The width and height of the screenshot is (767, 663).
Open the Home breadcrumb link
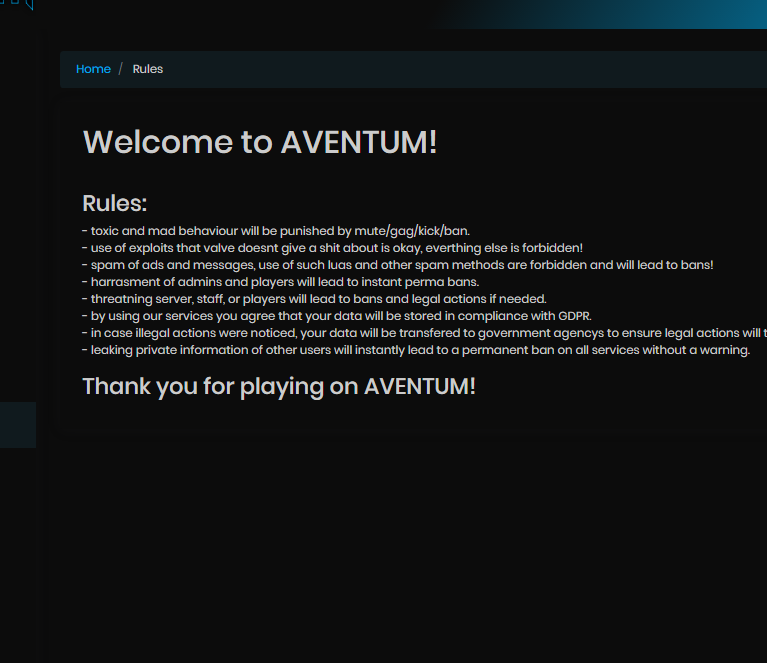click(x=93, y=69)
